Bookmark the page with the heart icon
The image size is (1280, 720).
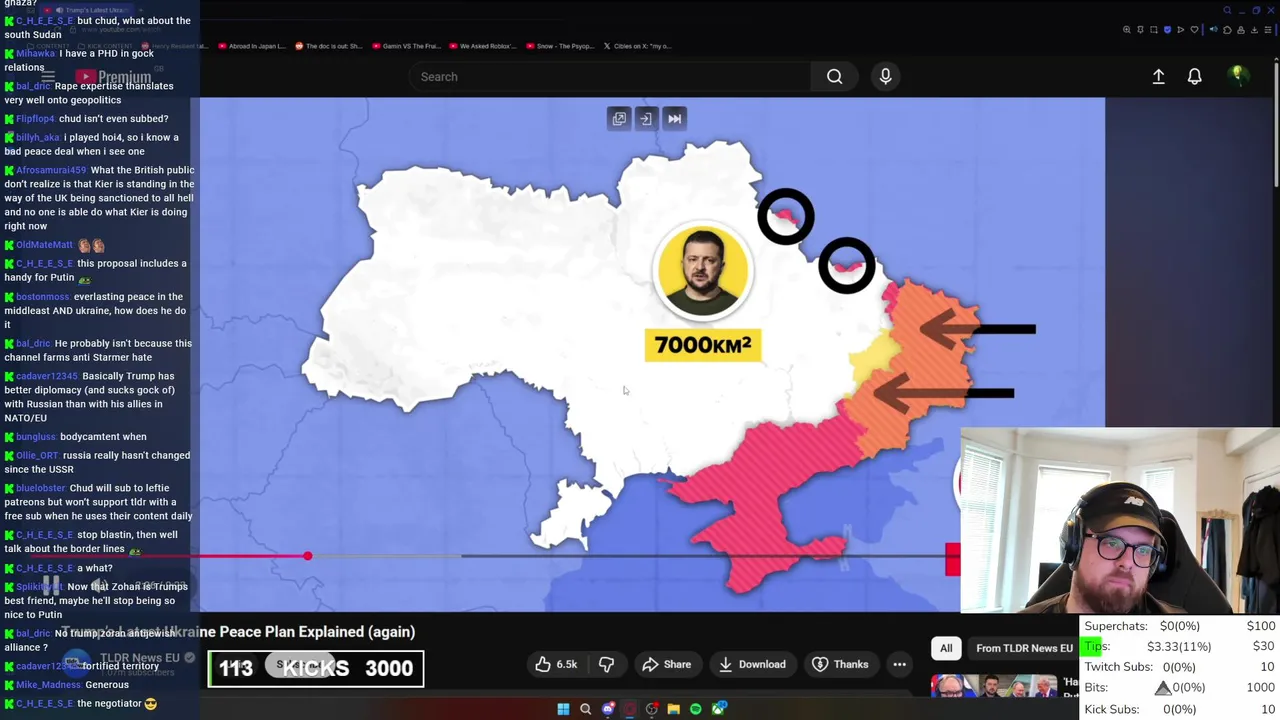1194,30
